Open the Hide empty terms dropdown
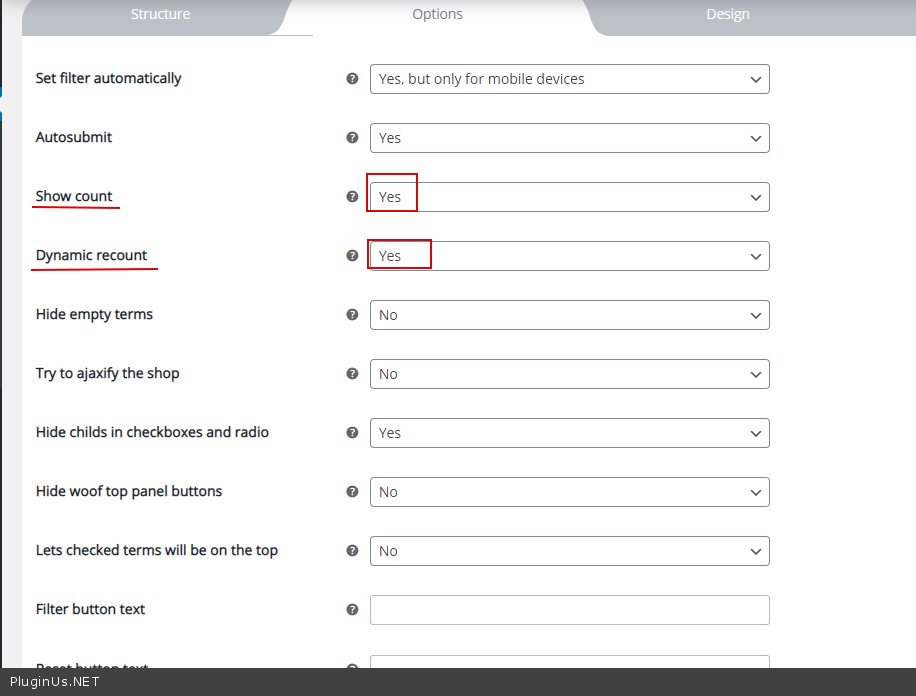This screenshot has width=916, height=696. pos(569,315)
